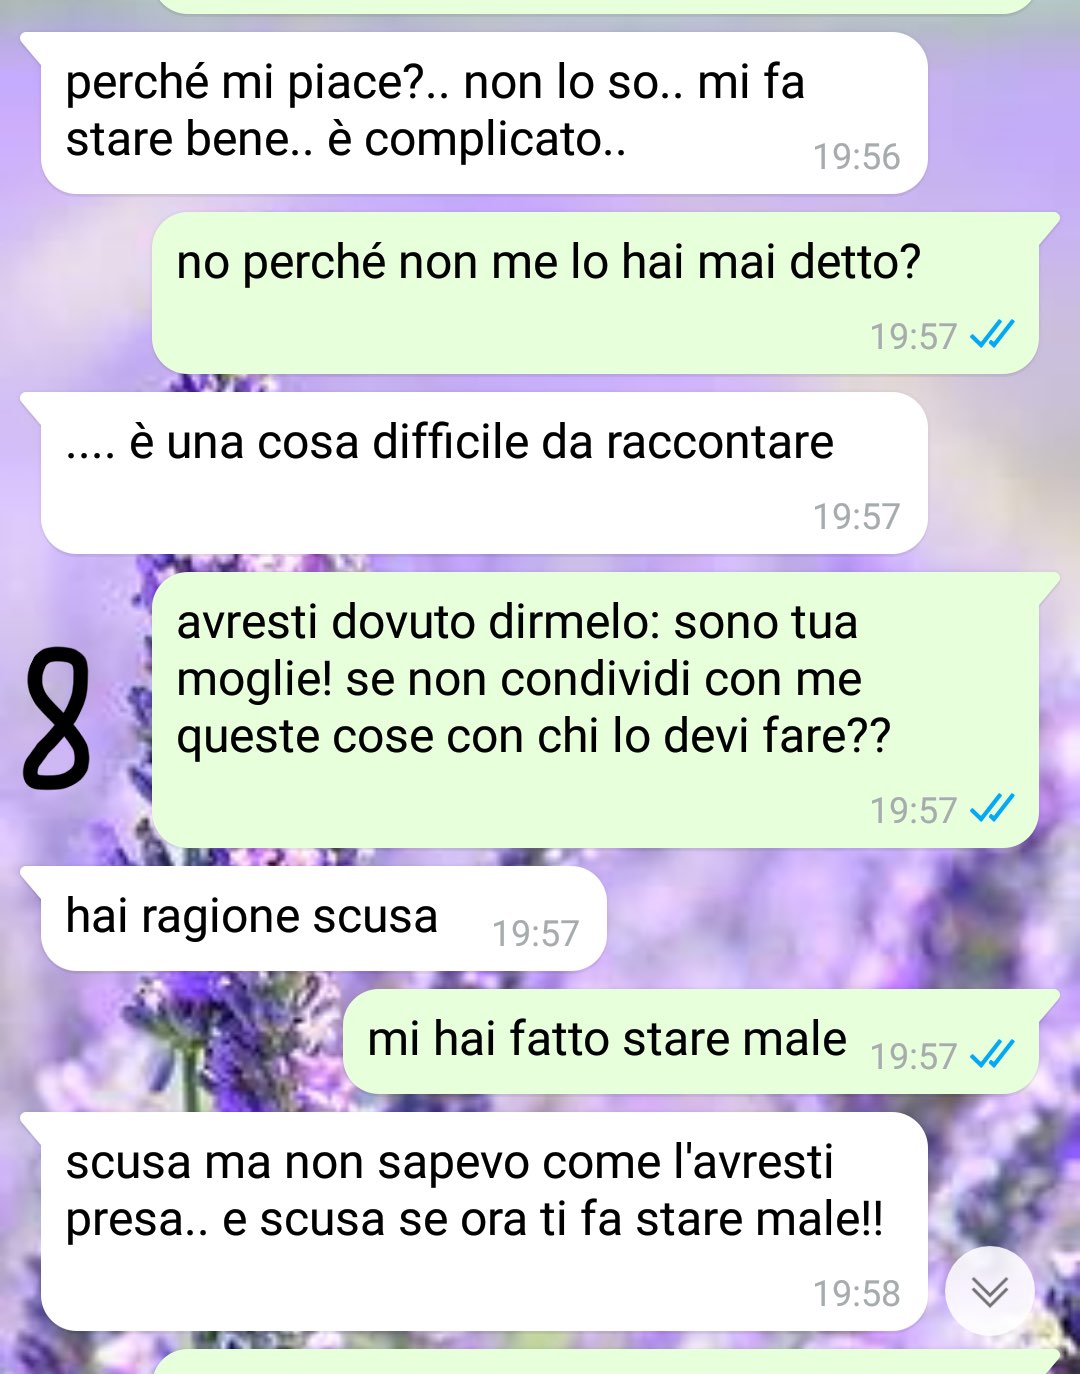Image resolution: width=1080 pixels, height=1374 pixels.
Task: Tap the scroll-to-bottom double chevron button
Action: [989, 1291]
